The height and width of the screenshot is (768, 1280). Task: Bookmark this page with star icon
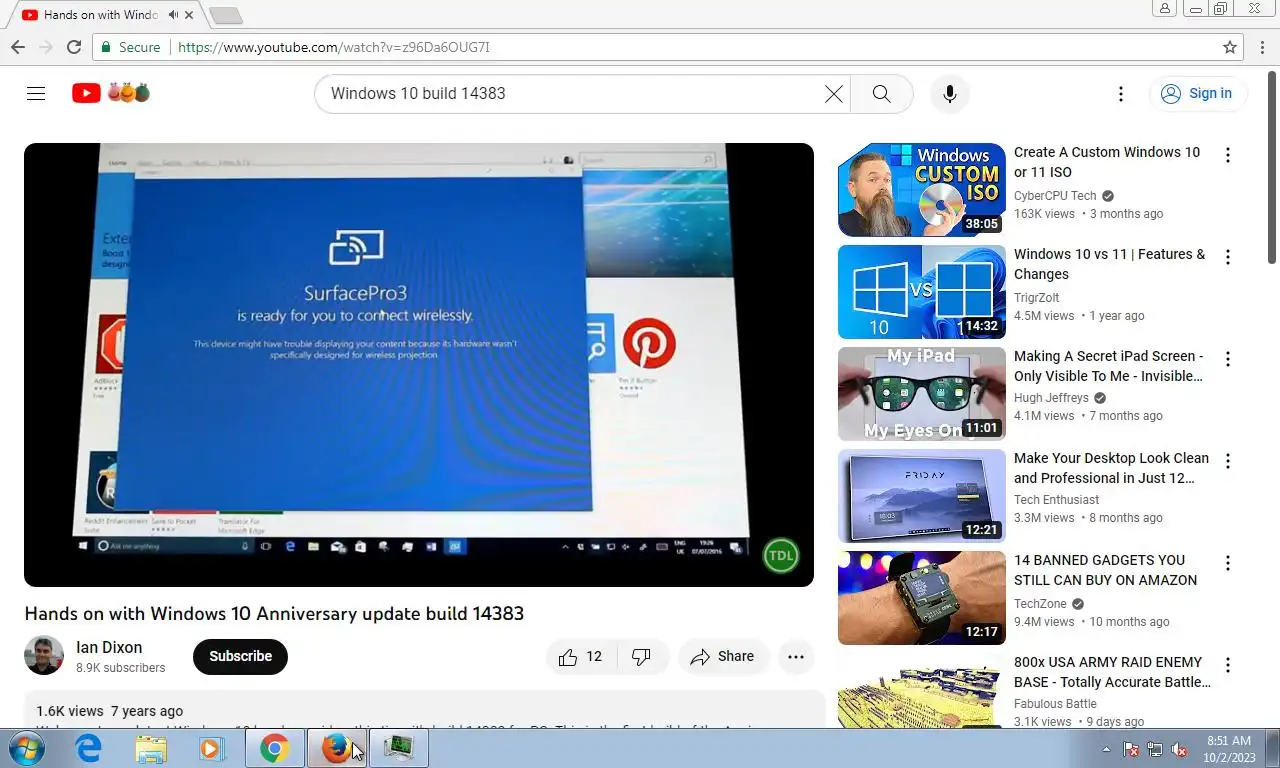(x=1230, y=47)
